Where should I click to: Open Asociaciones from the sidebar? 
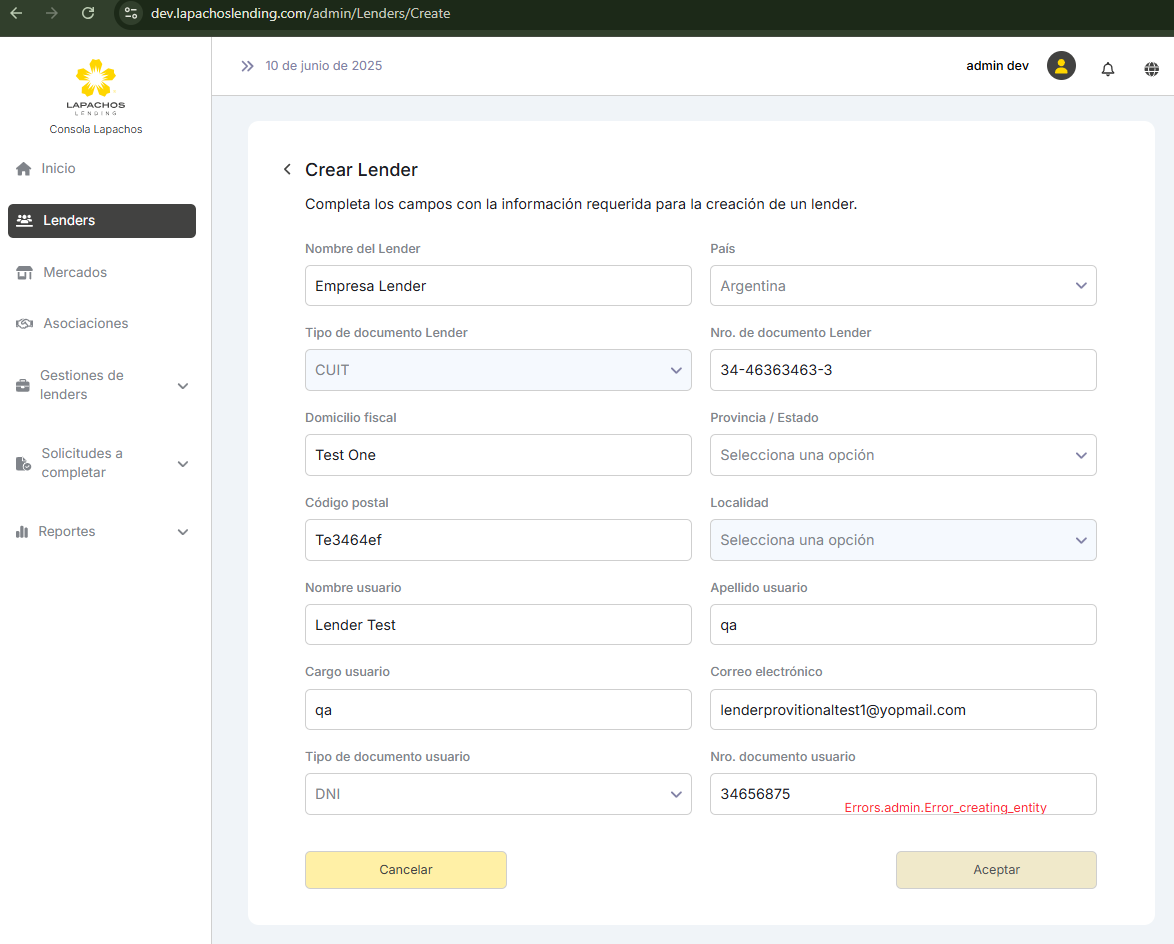(85, 324)
